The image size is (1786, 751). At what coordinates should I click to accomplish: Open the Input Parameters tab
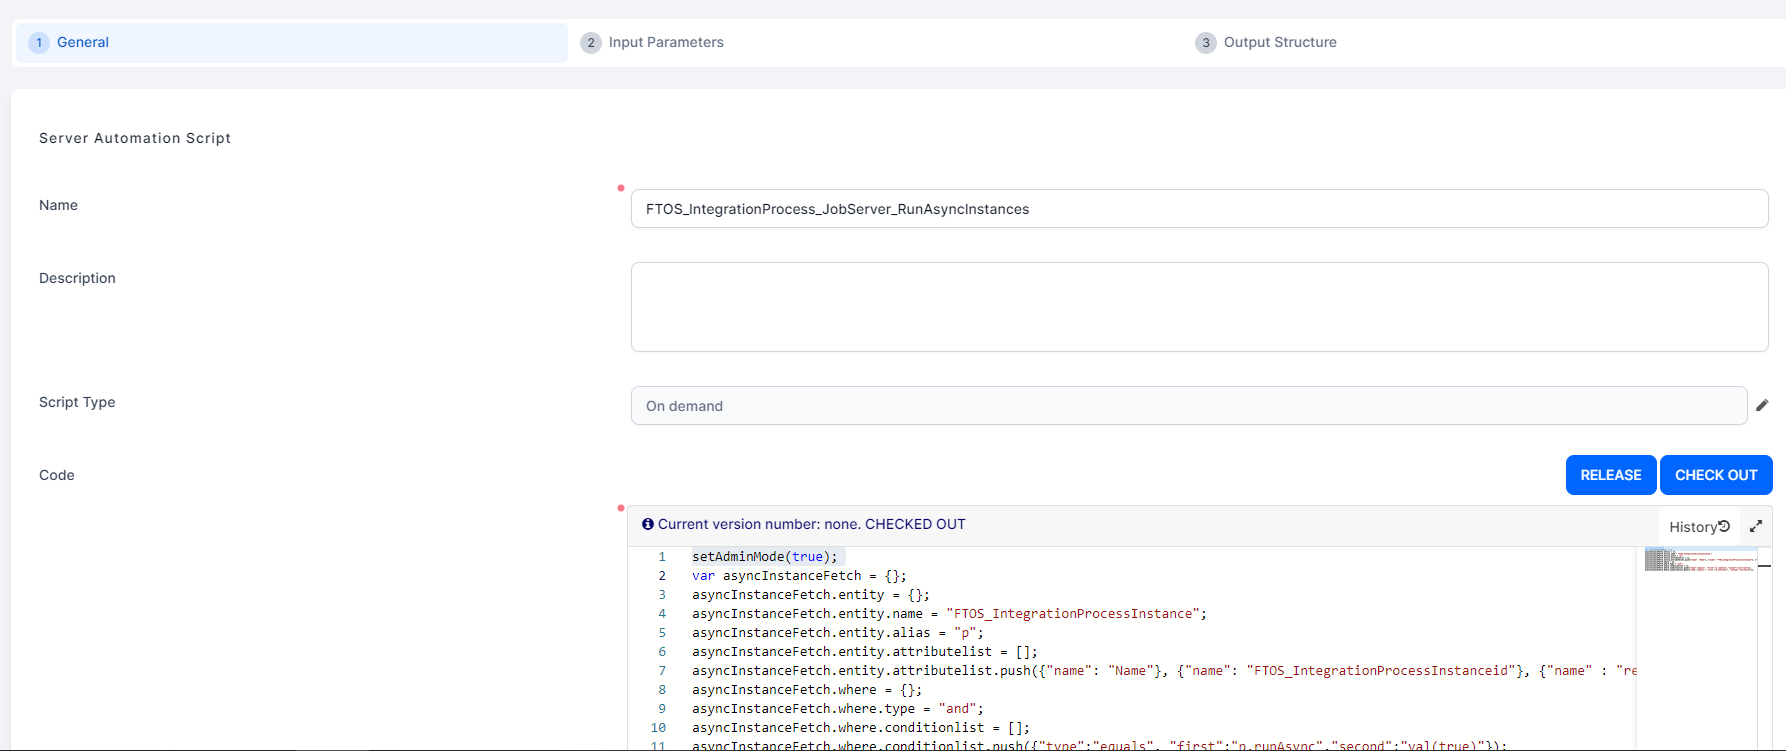(x=665, y=43)
